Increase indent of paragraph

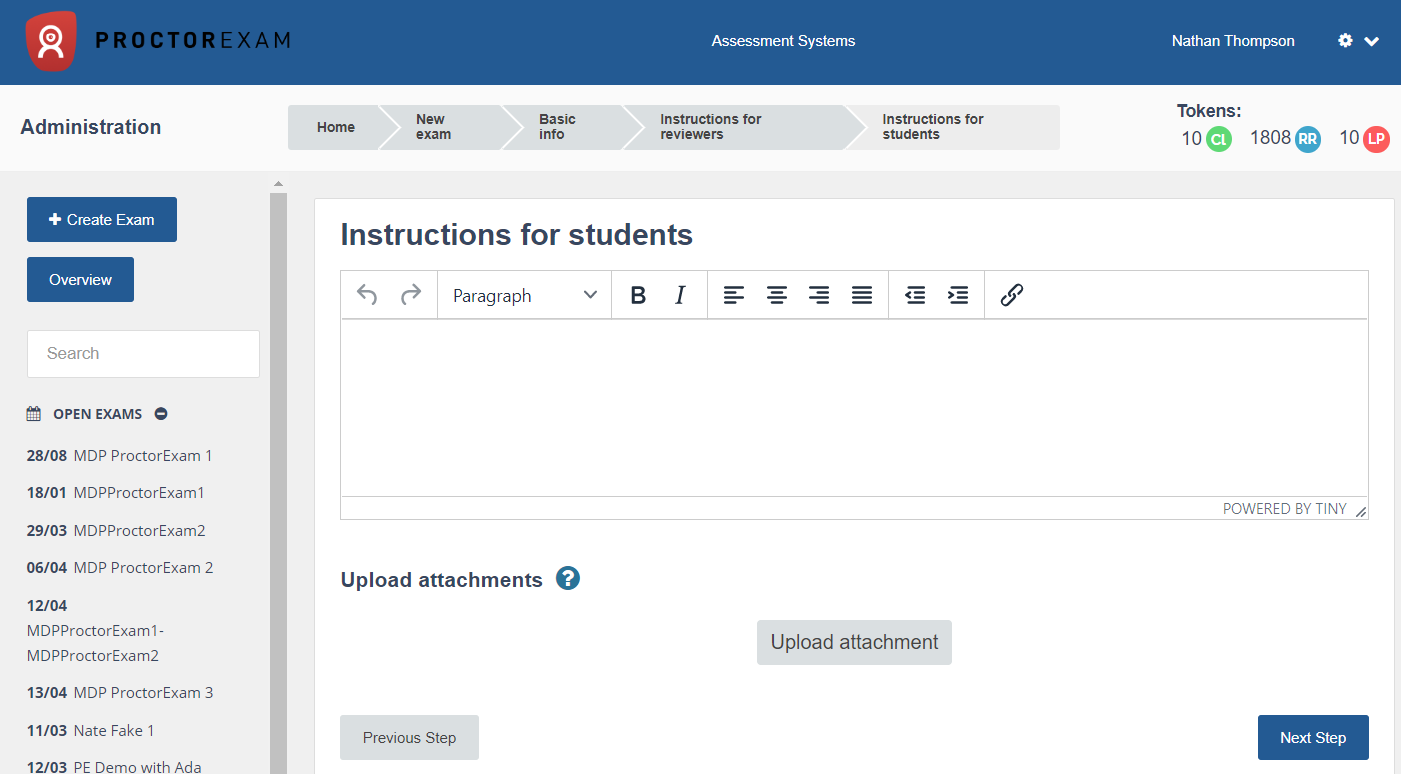pyautogui.click(x=958, y=295)
